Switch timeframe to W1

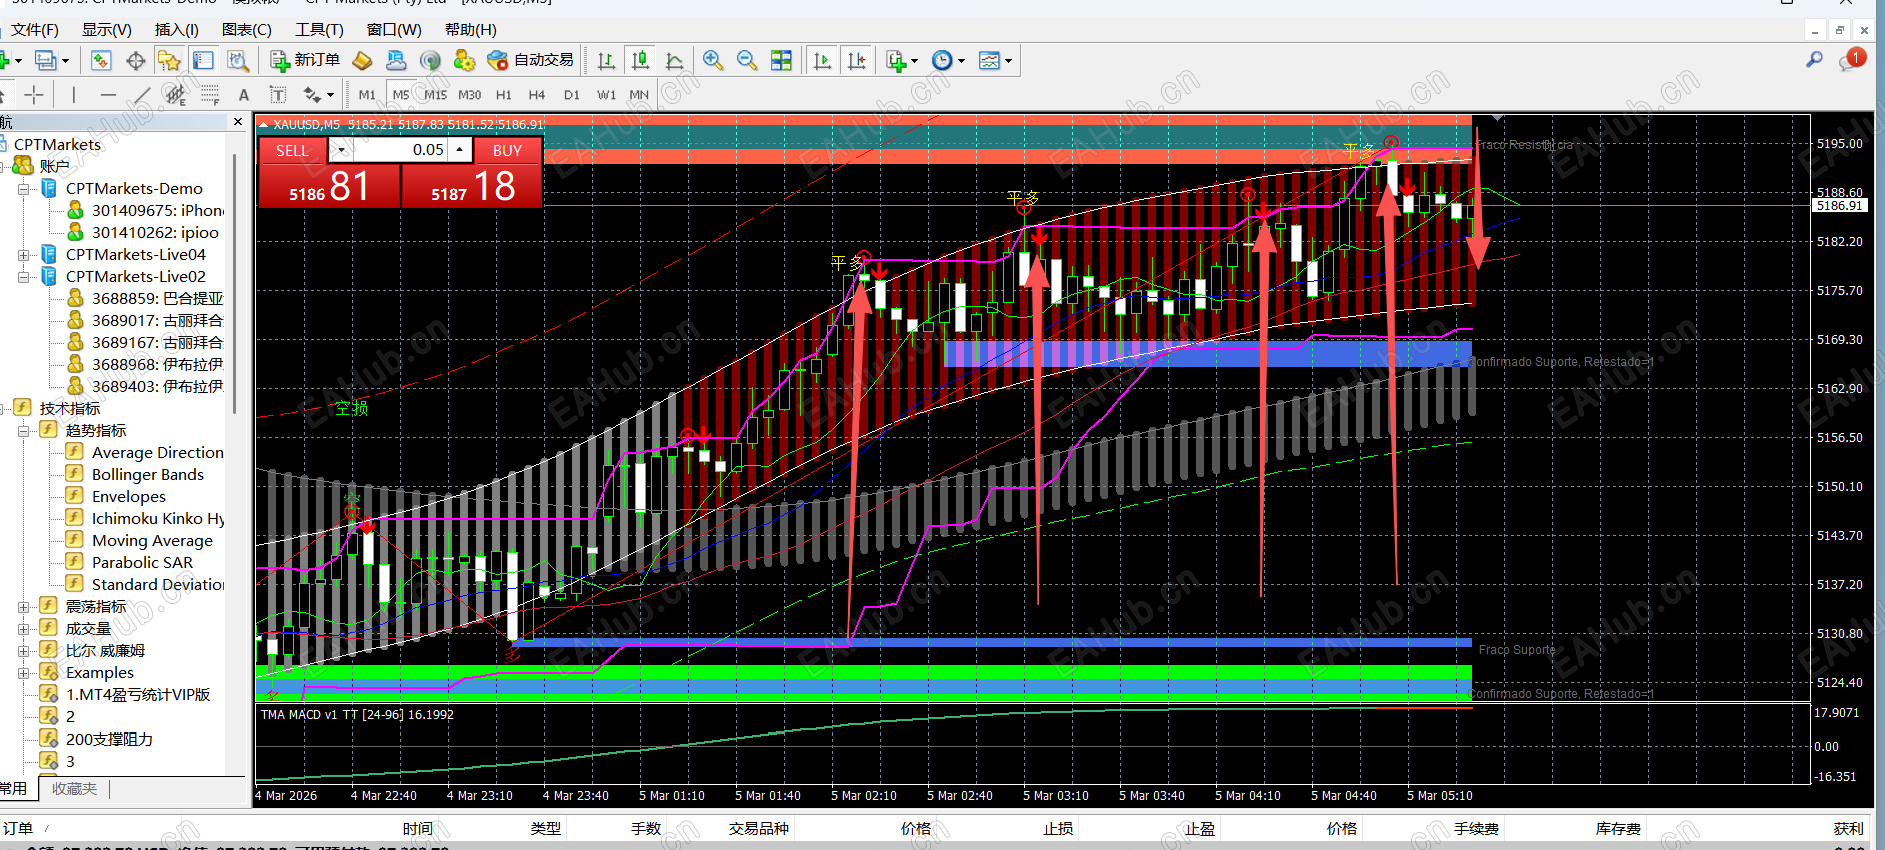606,95
